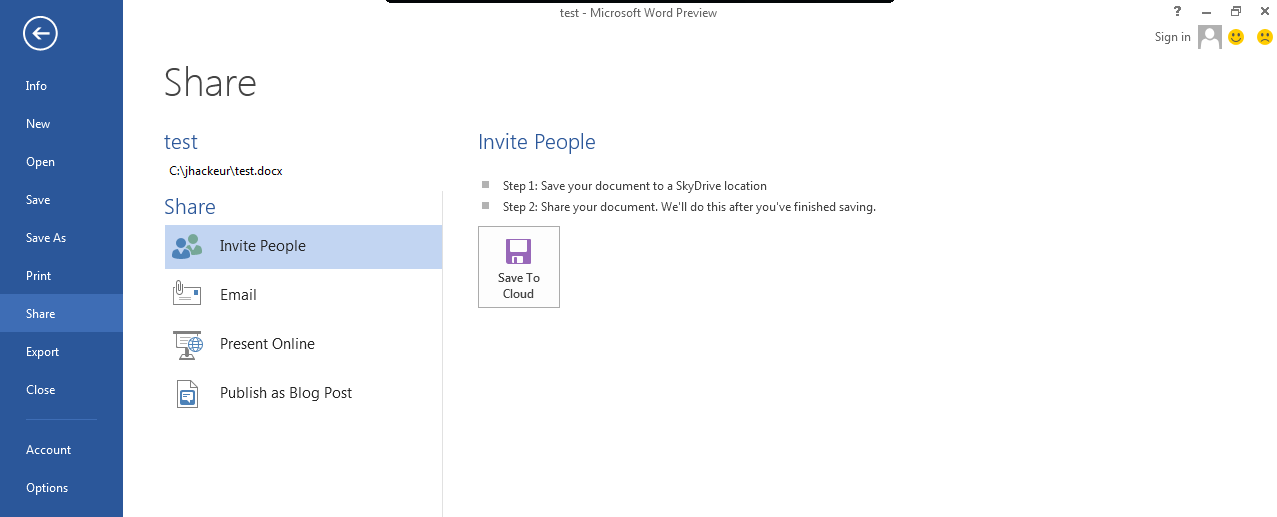Click the Publish as Blog Post page icon
Screen dimensions: 1277x517
coord(187,393)
